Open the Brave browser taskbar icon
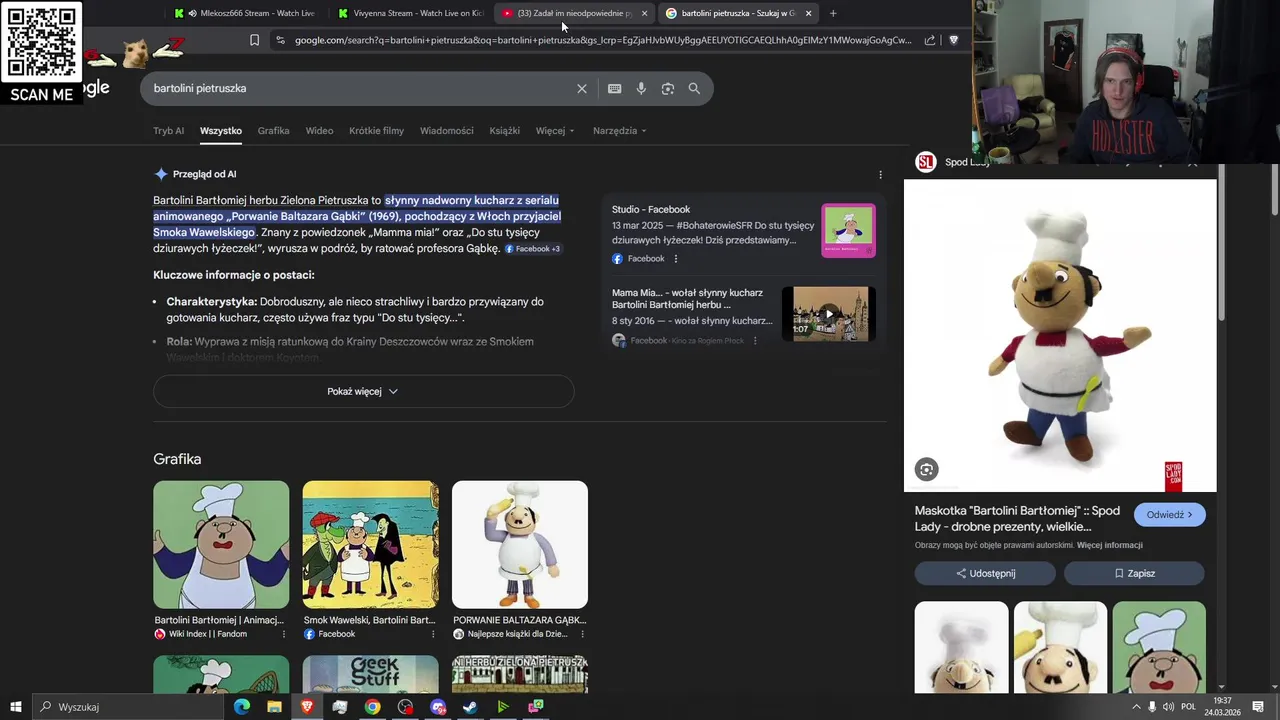The image size is (1280, 720). tap(307, 707)
